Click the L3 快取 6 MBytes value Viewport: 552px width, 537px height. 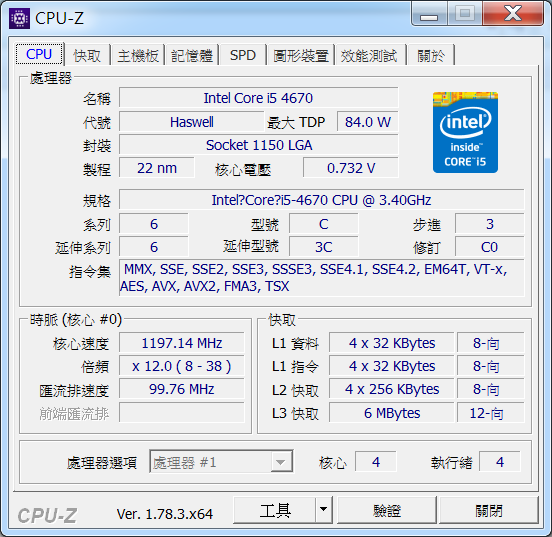click(392, 413)
